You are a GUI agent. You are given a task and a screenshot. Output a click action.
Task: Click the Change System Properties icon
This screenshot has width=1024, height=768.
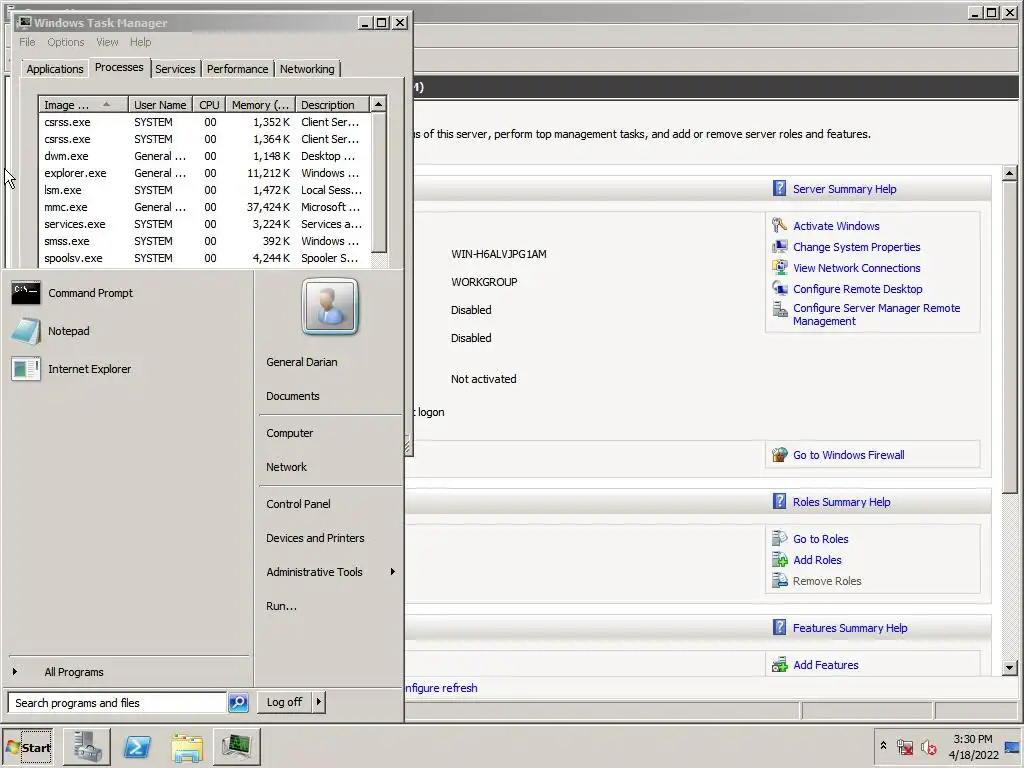(x=779, y=247)
